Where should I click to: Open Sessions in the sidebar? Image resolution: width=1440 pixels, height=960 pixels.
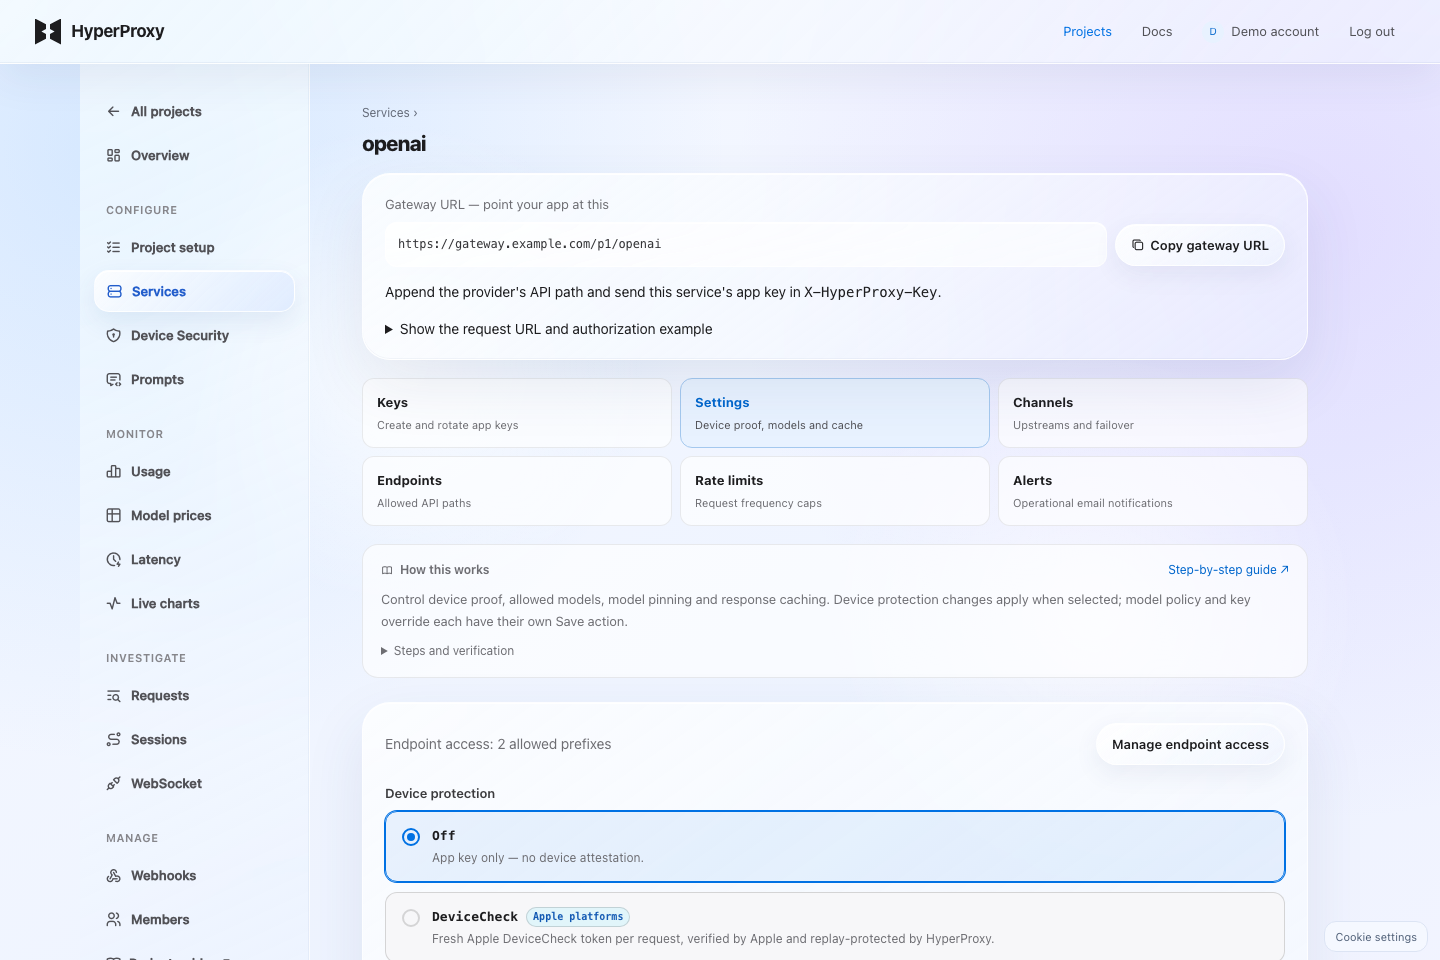(x=194, y=740)
